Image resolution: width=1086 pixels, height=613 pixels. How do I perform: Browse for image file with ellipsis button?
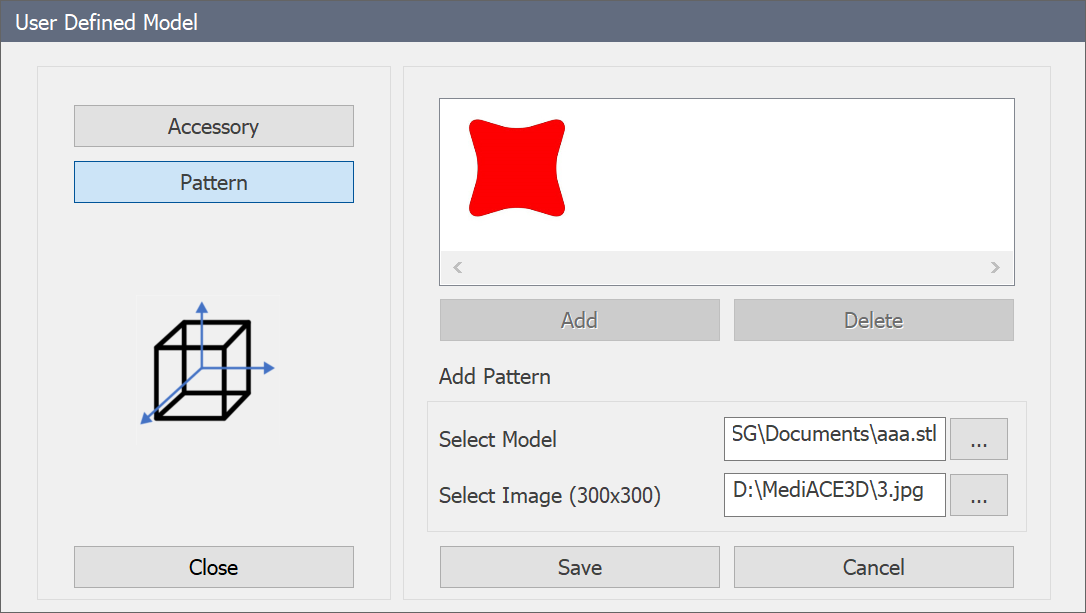point(979,495)
